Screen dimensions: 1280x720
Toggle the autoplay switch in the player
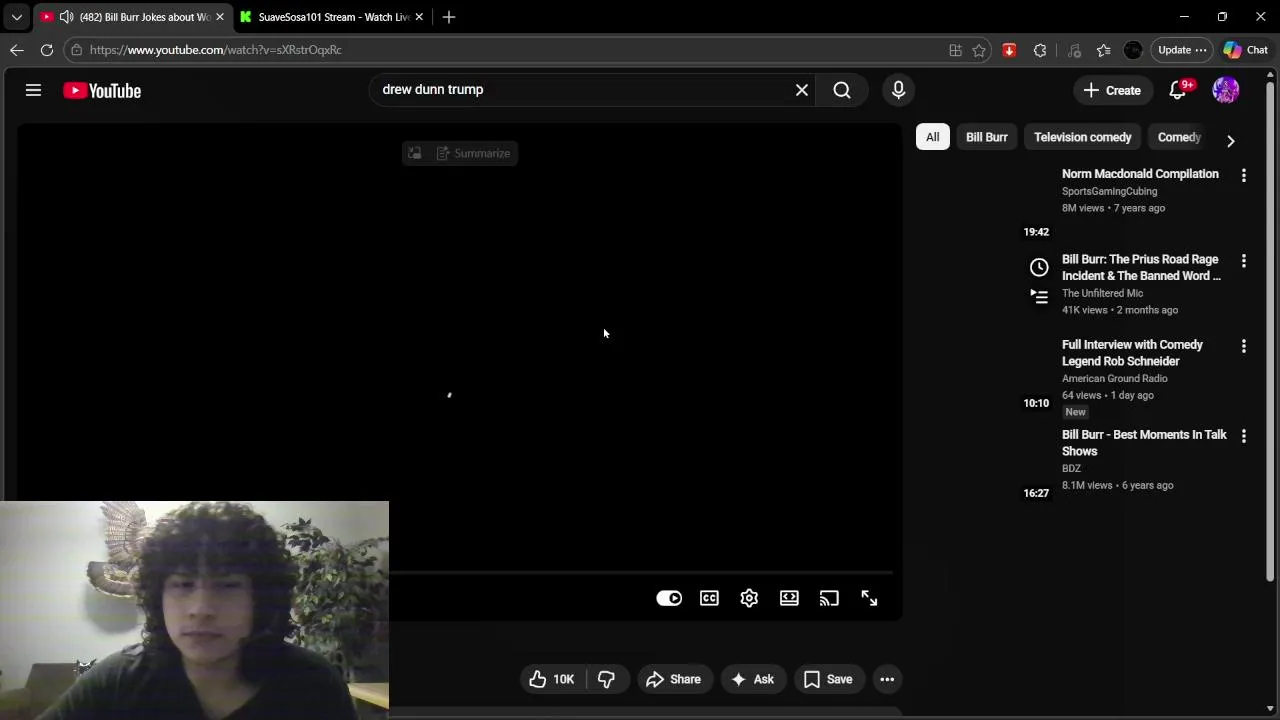pyautogui.click(x=669, y=598)
